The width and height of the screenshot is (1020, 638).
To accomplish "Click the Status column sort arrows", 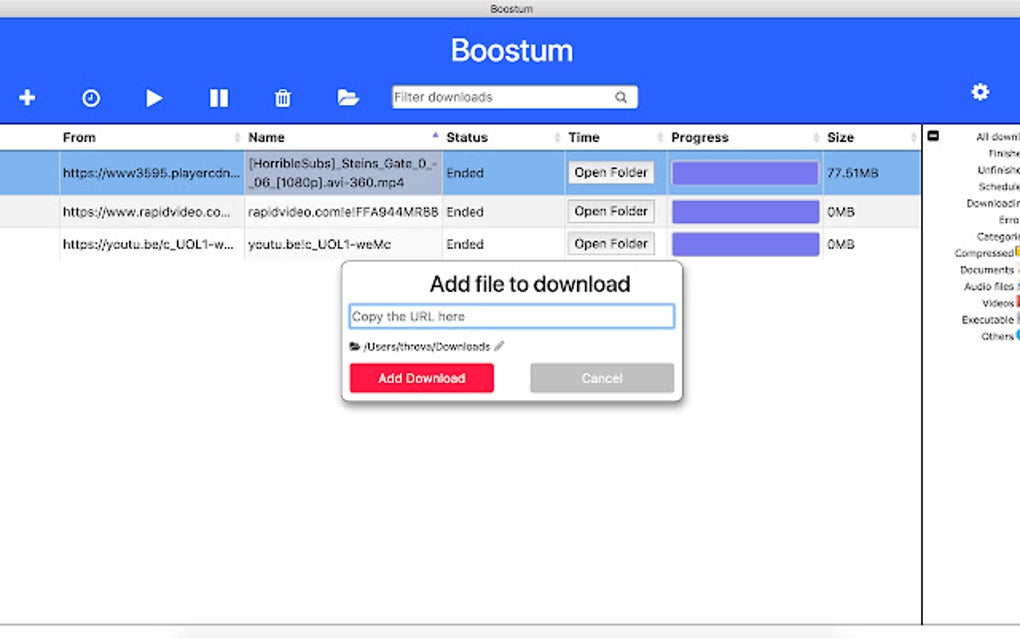I will (x=559, y=137).
